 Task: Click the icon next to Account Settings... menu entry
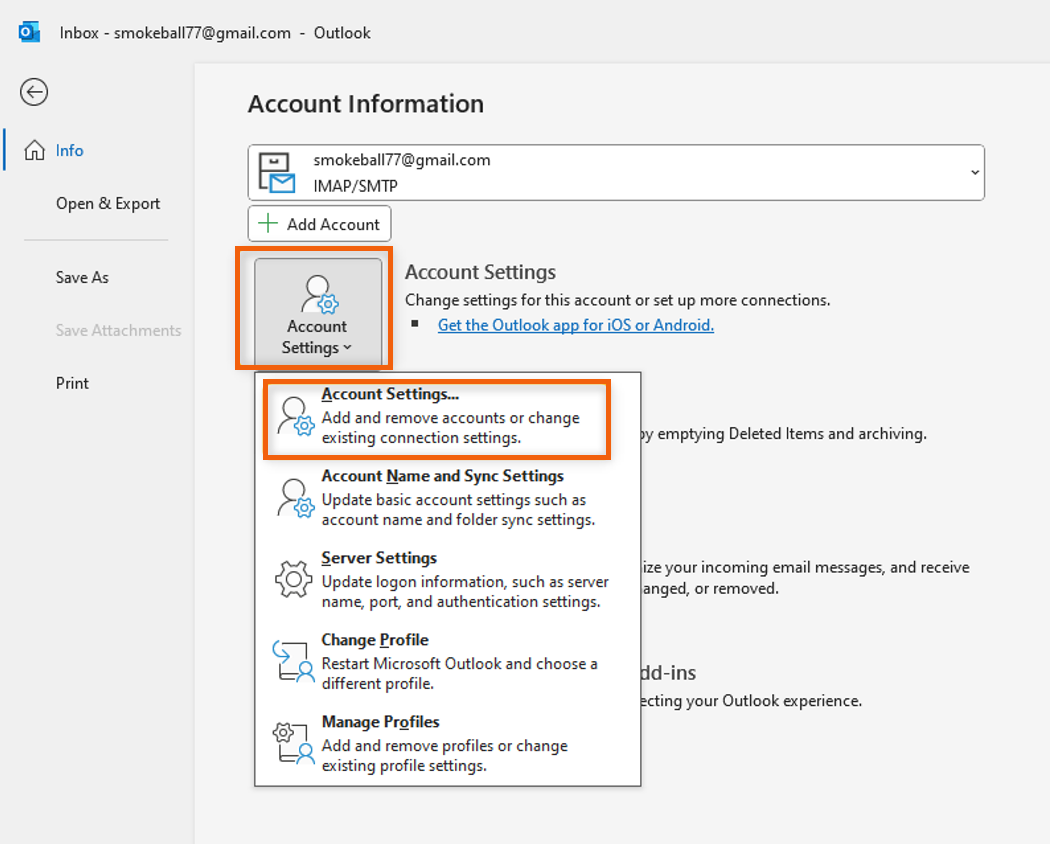(x=295, y=416)
